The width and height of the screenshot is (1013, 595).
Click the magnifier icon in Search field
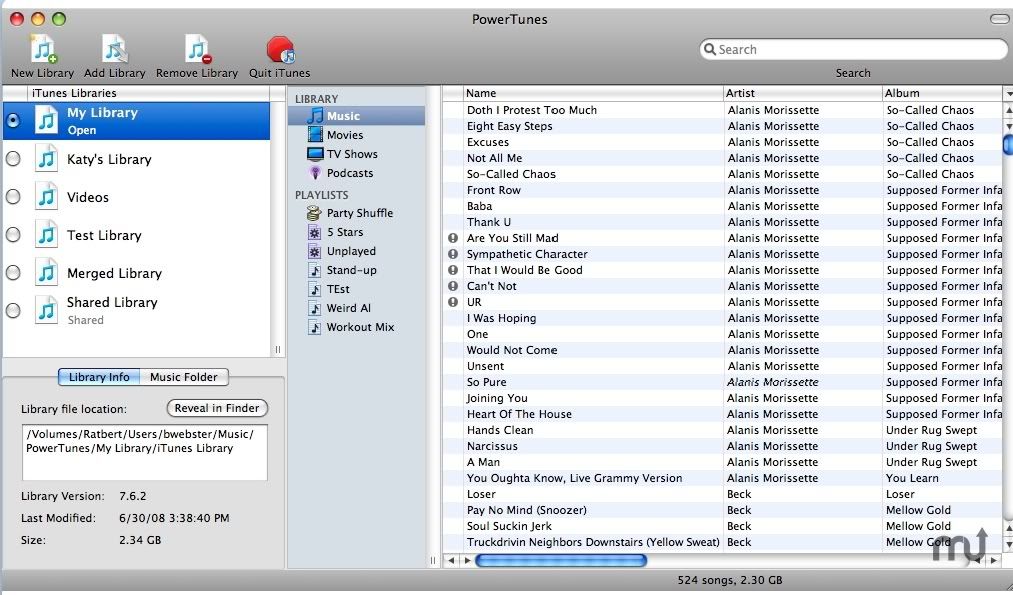click(709, 49)
